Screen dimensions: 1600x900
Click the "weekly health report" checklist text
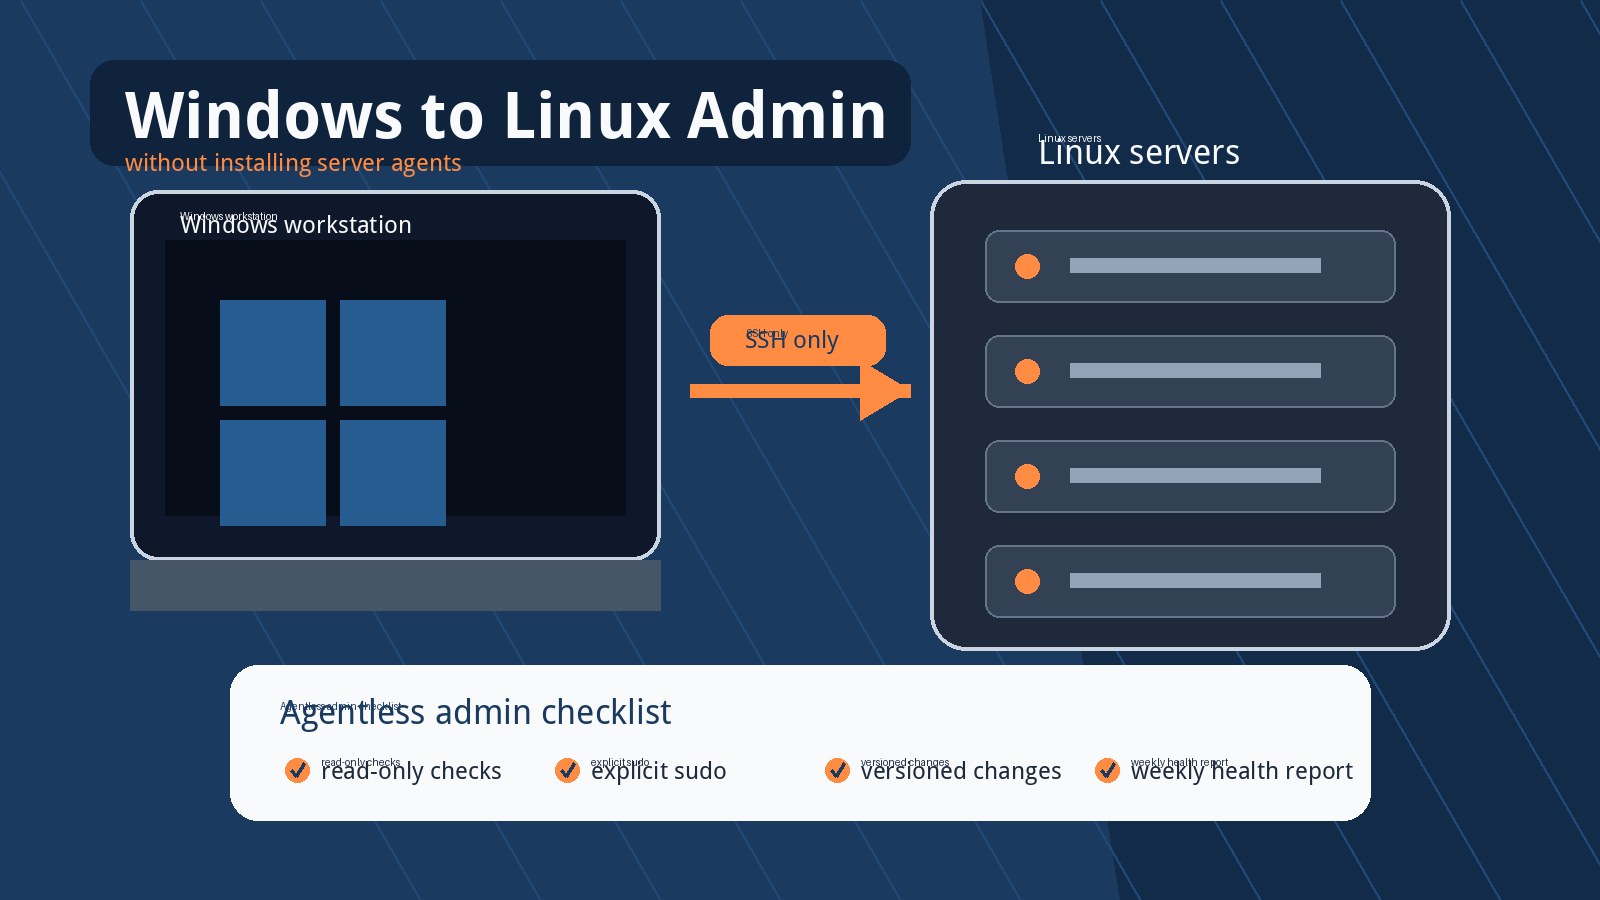tap(1241, 771)
